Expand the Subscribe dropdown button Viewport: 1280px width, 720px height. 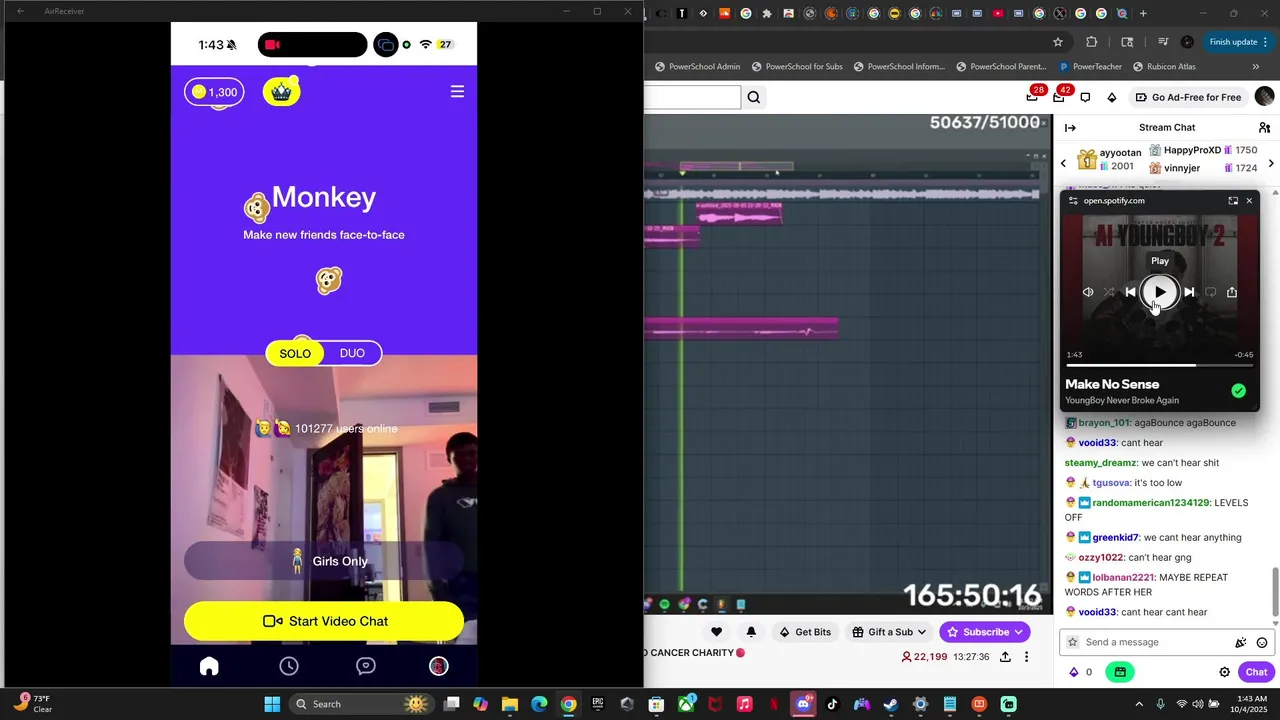pyautogui.click(x=984, y=632)
